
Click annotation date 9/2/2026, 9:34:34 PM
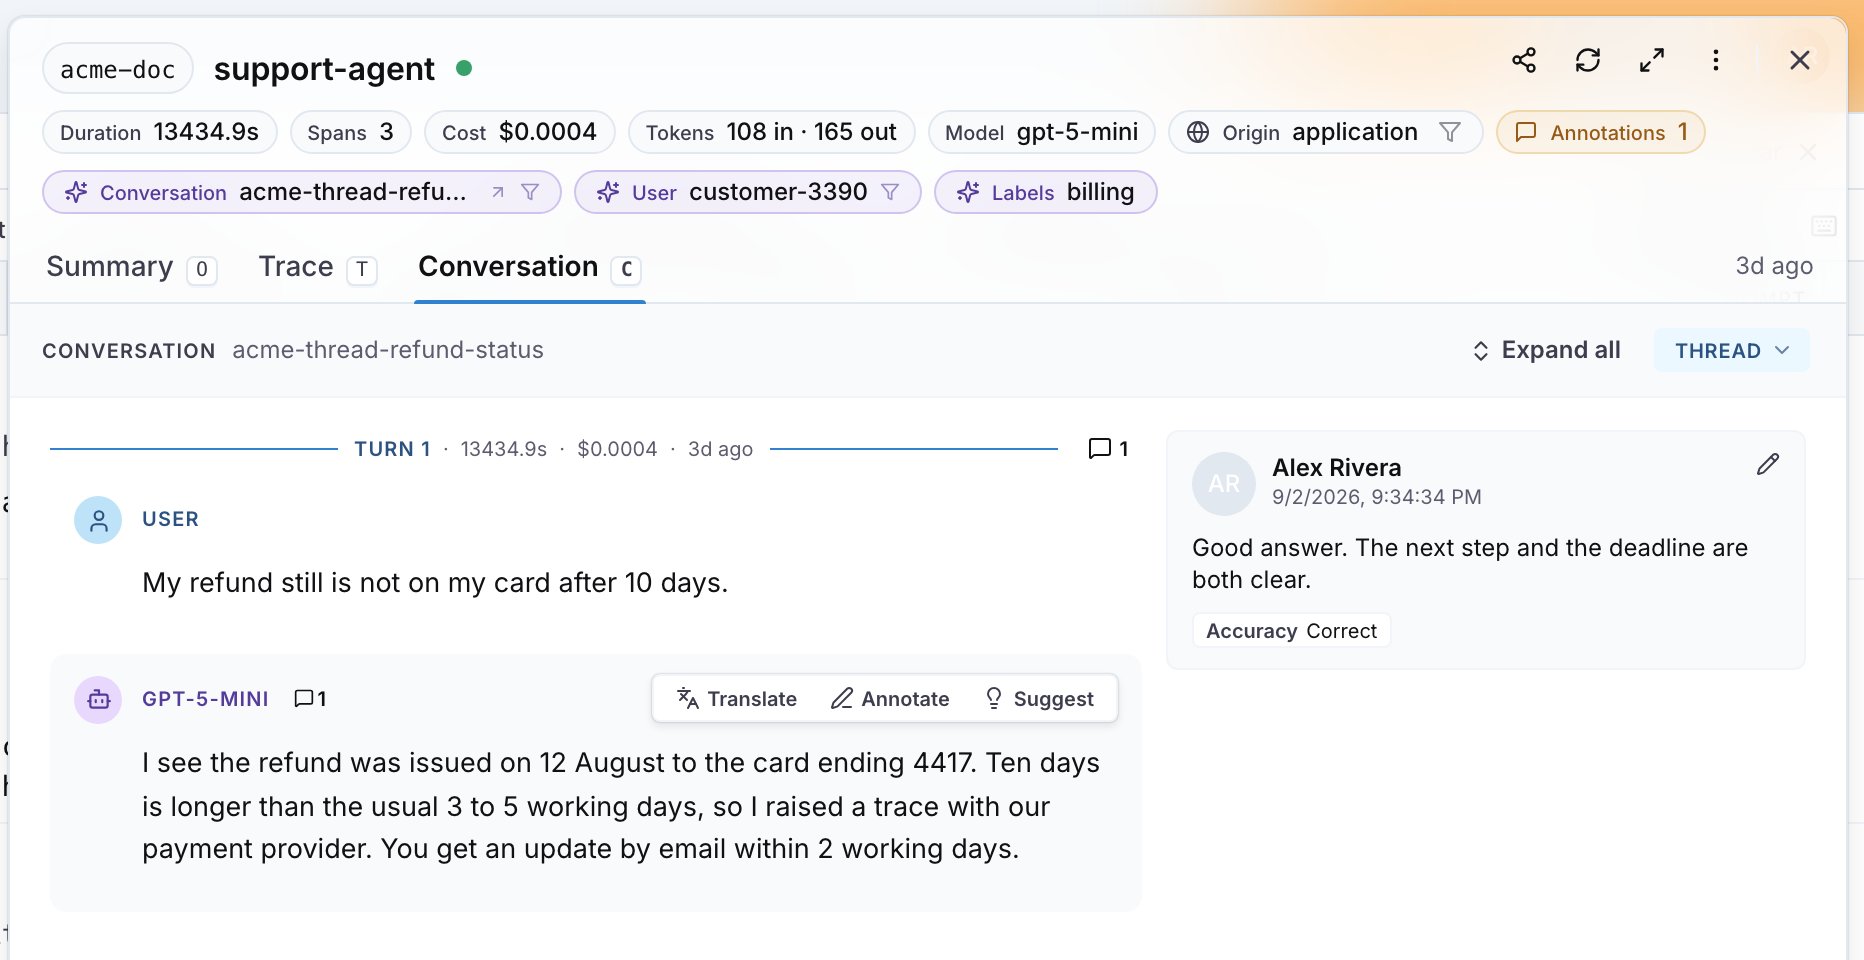(x=1377, y=497)
